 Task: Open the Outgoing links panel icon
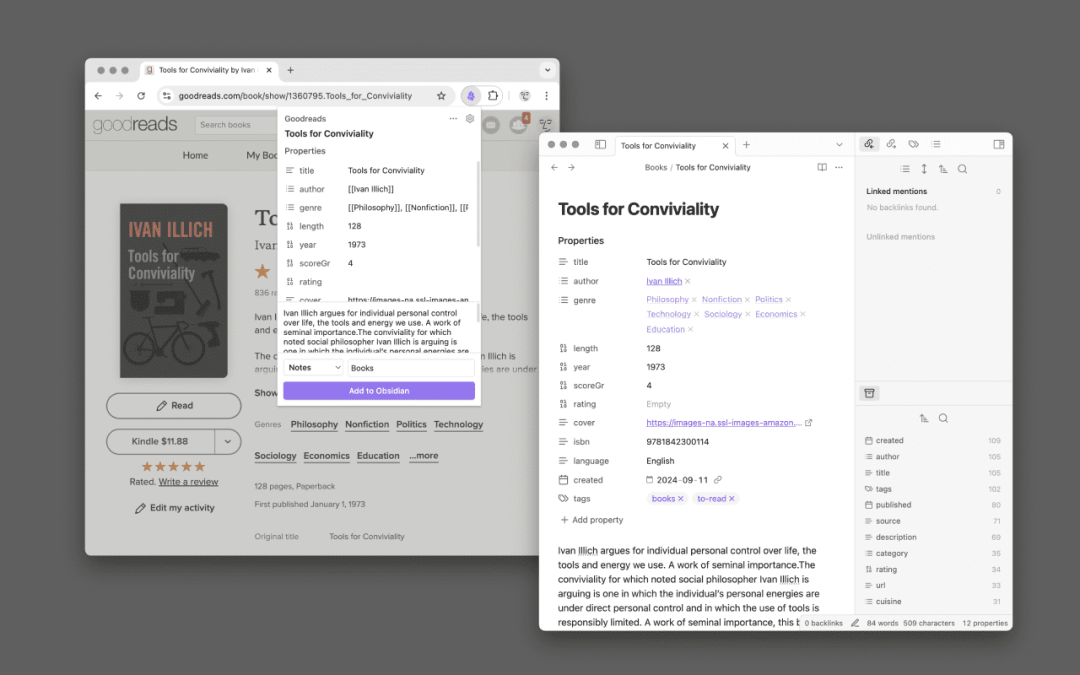pyautogui.click(x=891, y=144)
